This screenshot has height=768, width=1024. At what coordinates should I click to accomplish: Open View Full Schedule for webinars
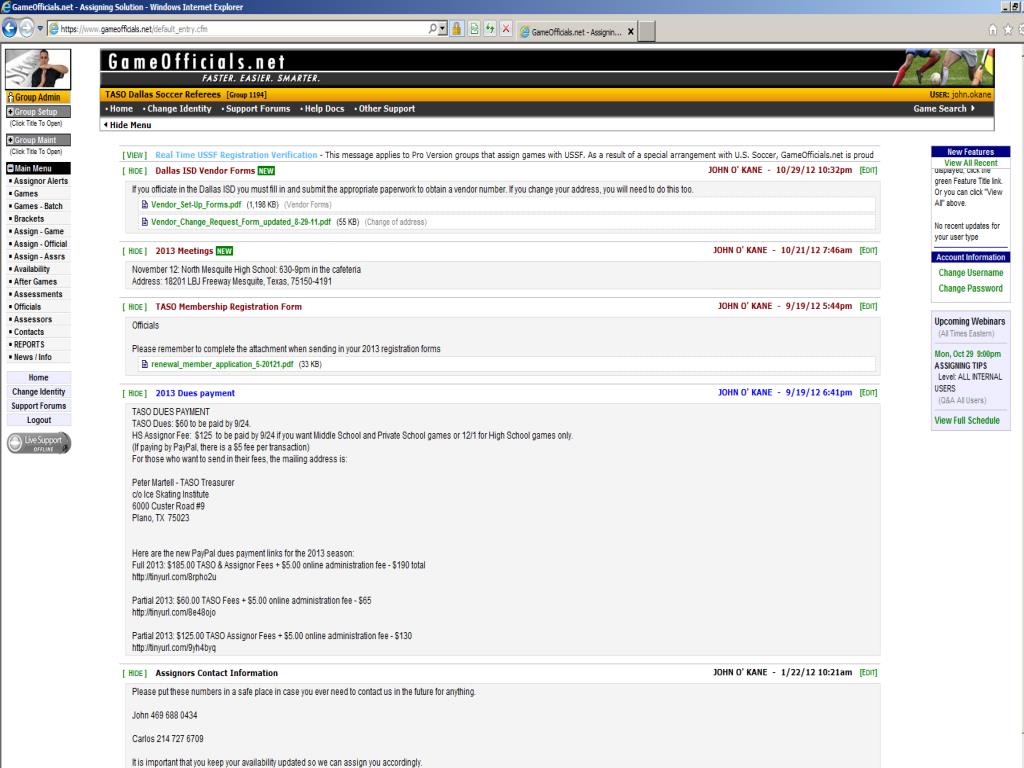pyautogui.click(x=967, y=421)
